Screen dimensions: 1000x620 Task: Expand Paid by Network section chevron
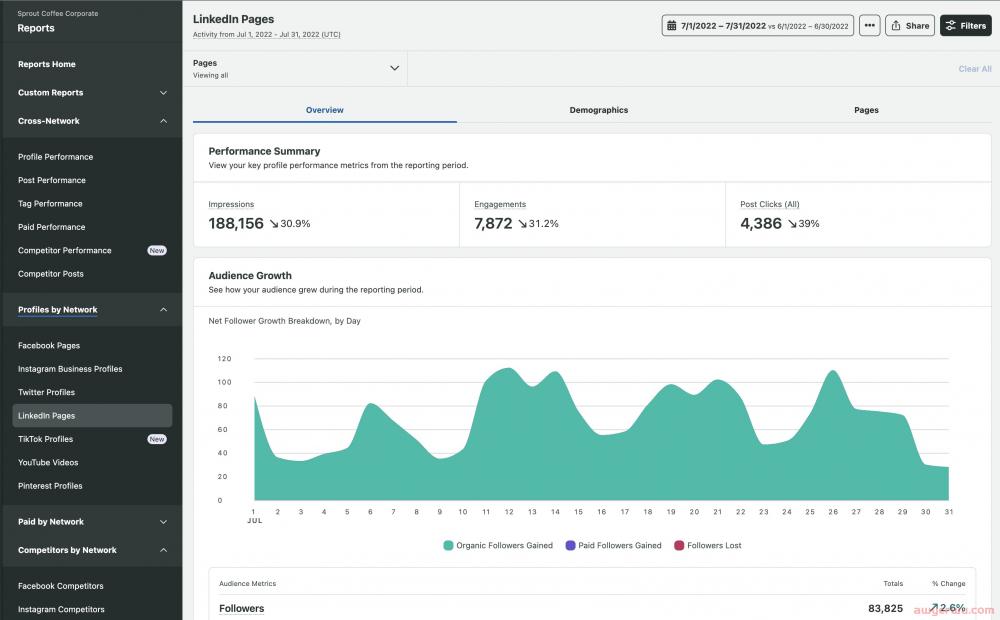tap(163, 522)
